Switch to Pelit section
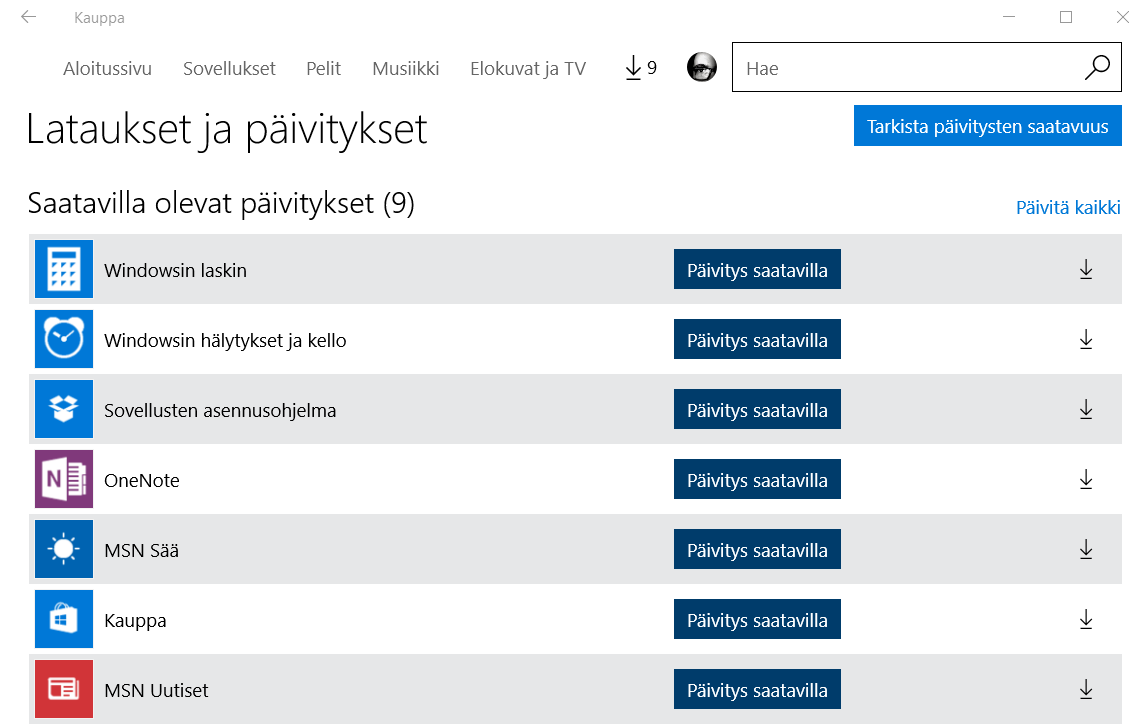 (x=324, y=69)
